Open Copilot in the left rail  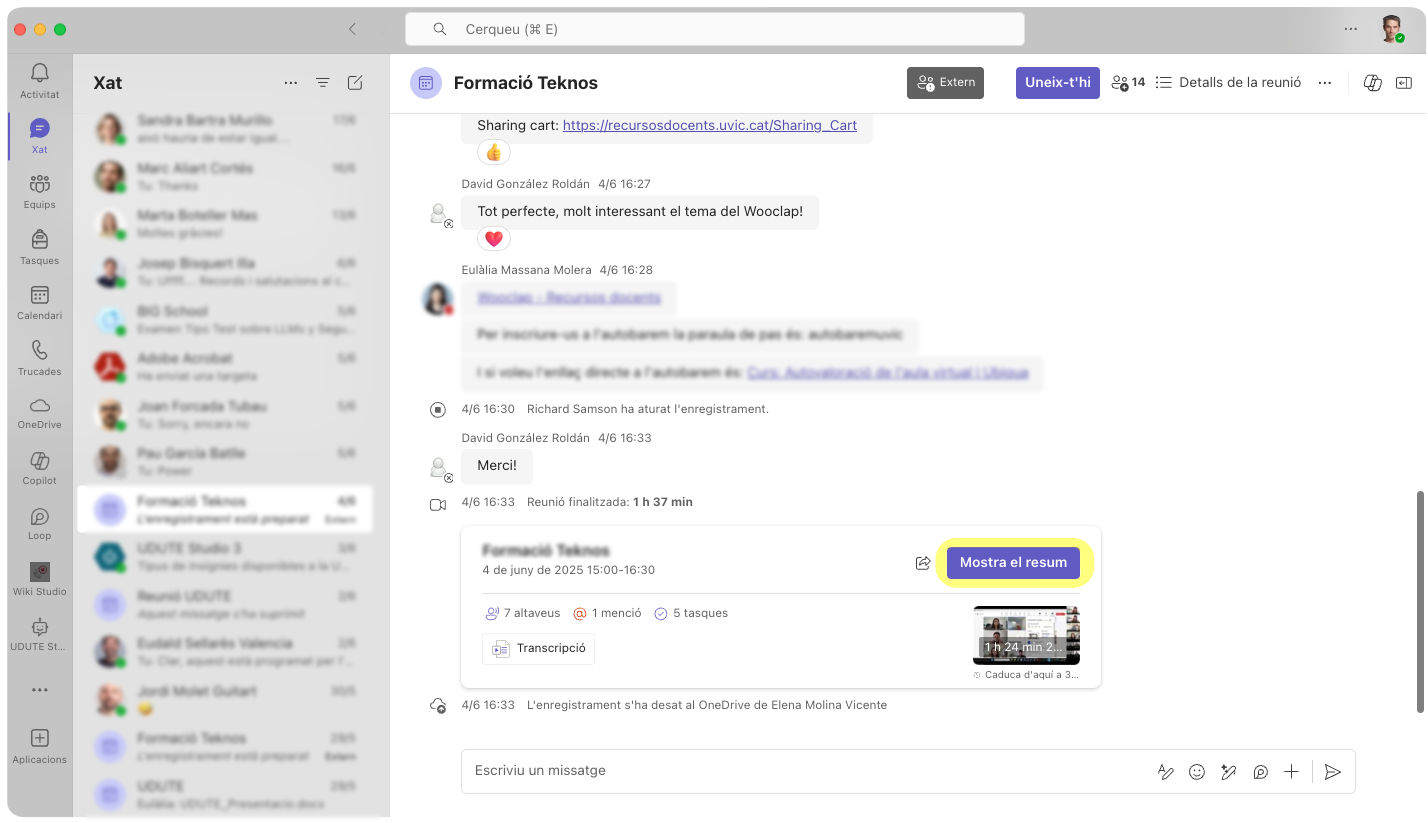coord(39,468)
